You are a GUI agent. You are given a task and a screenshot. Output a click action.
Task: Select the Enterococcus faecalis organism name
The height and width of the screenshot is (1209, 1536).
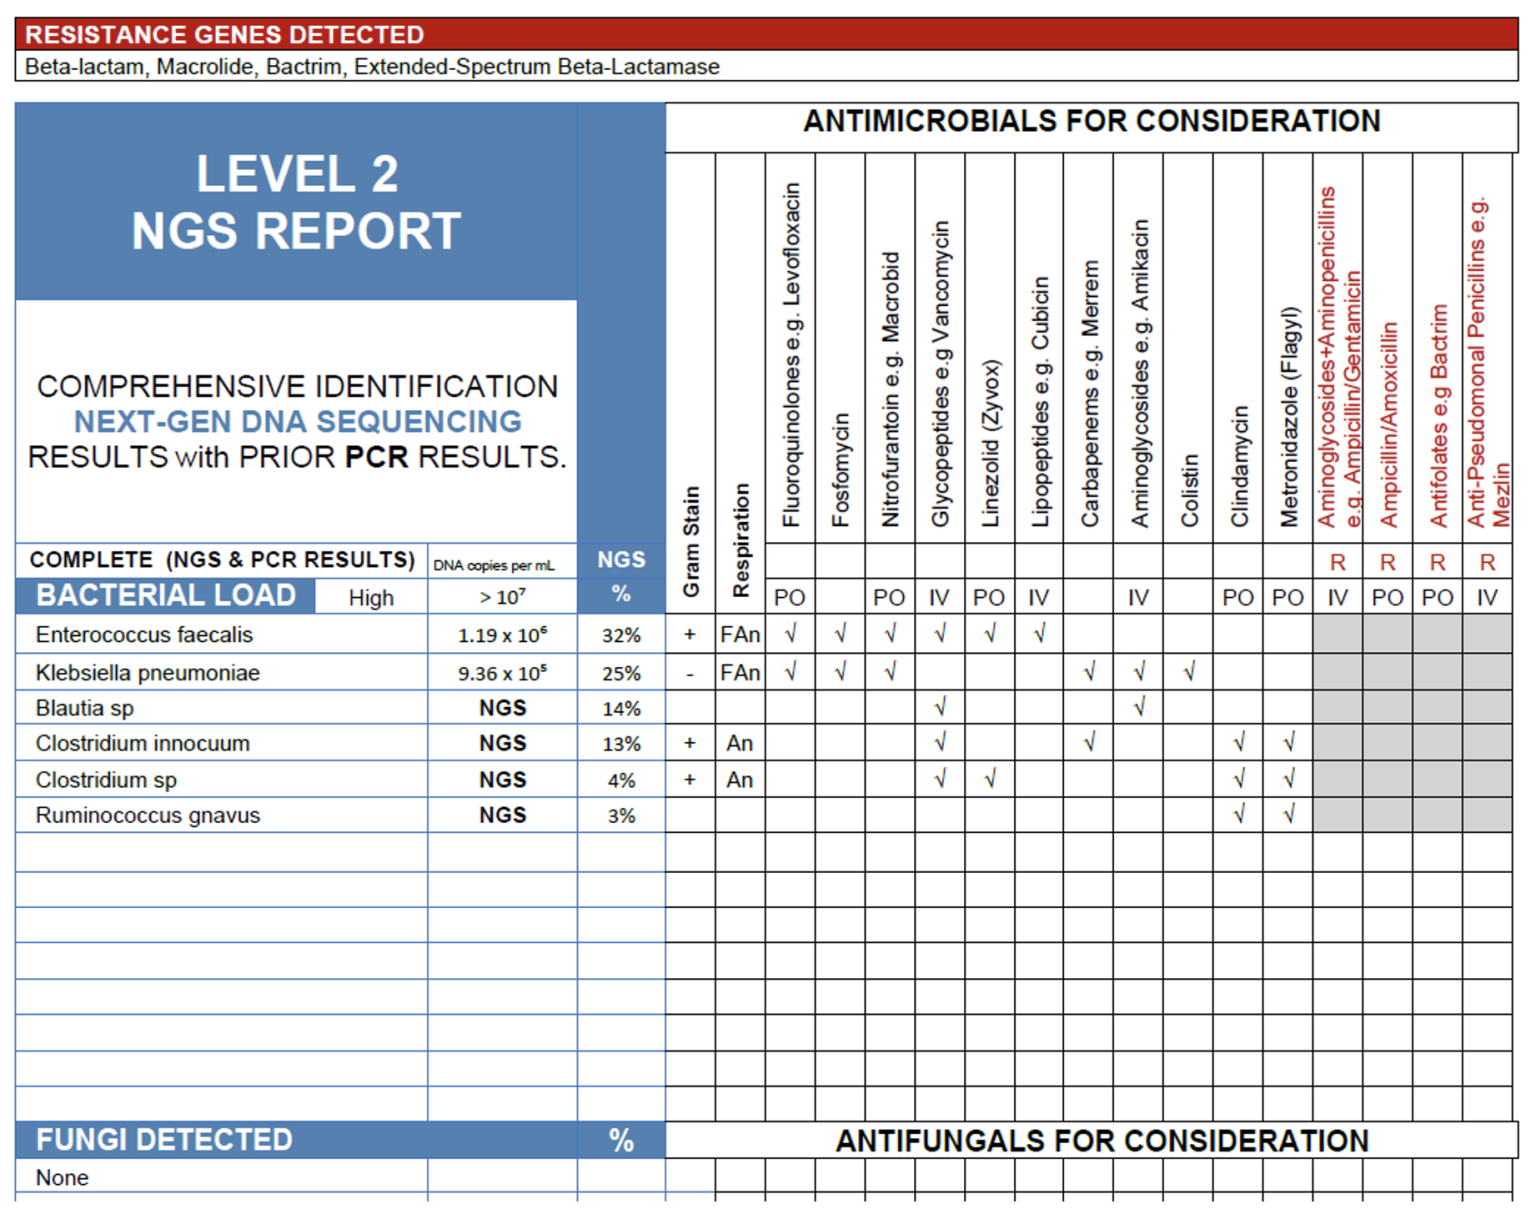pyautogui.click(x=144, y=635)
